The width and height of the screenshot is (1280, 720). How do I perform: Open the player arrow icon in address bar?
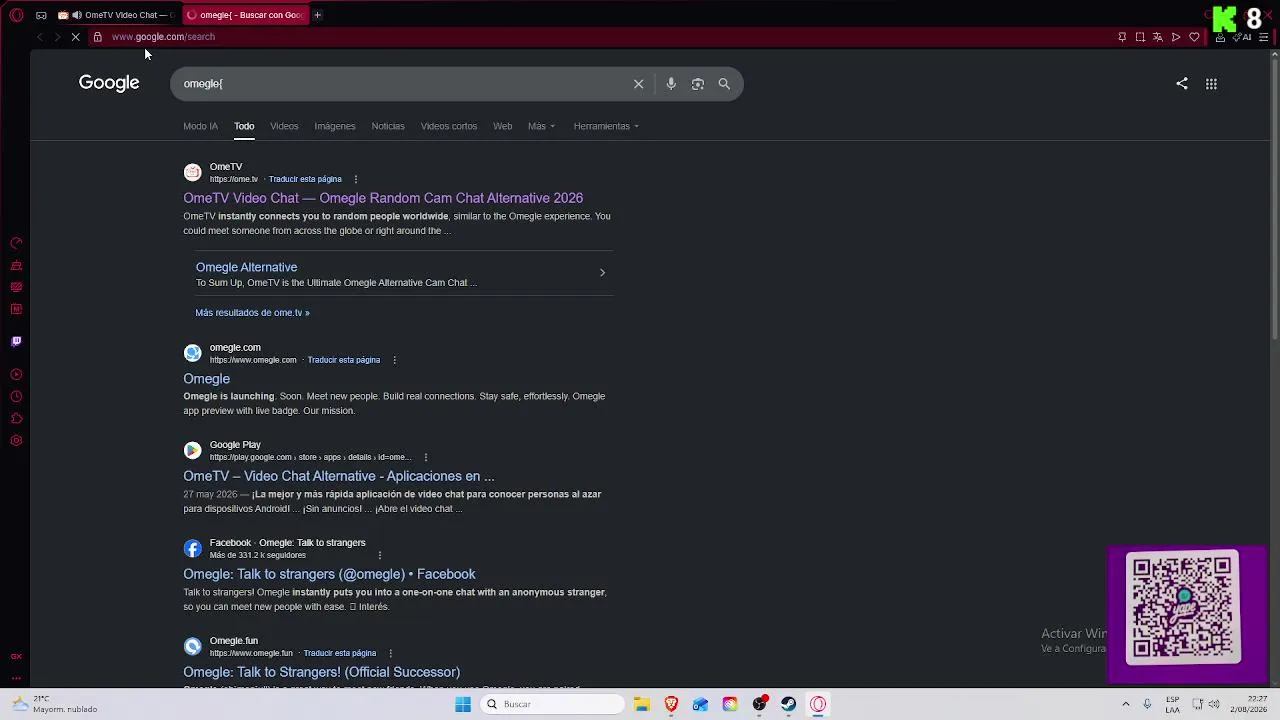pyautogui.click(x=1176, y=37)
